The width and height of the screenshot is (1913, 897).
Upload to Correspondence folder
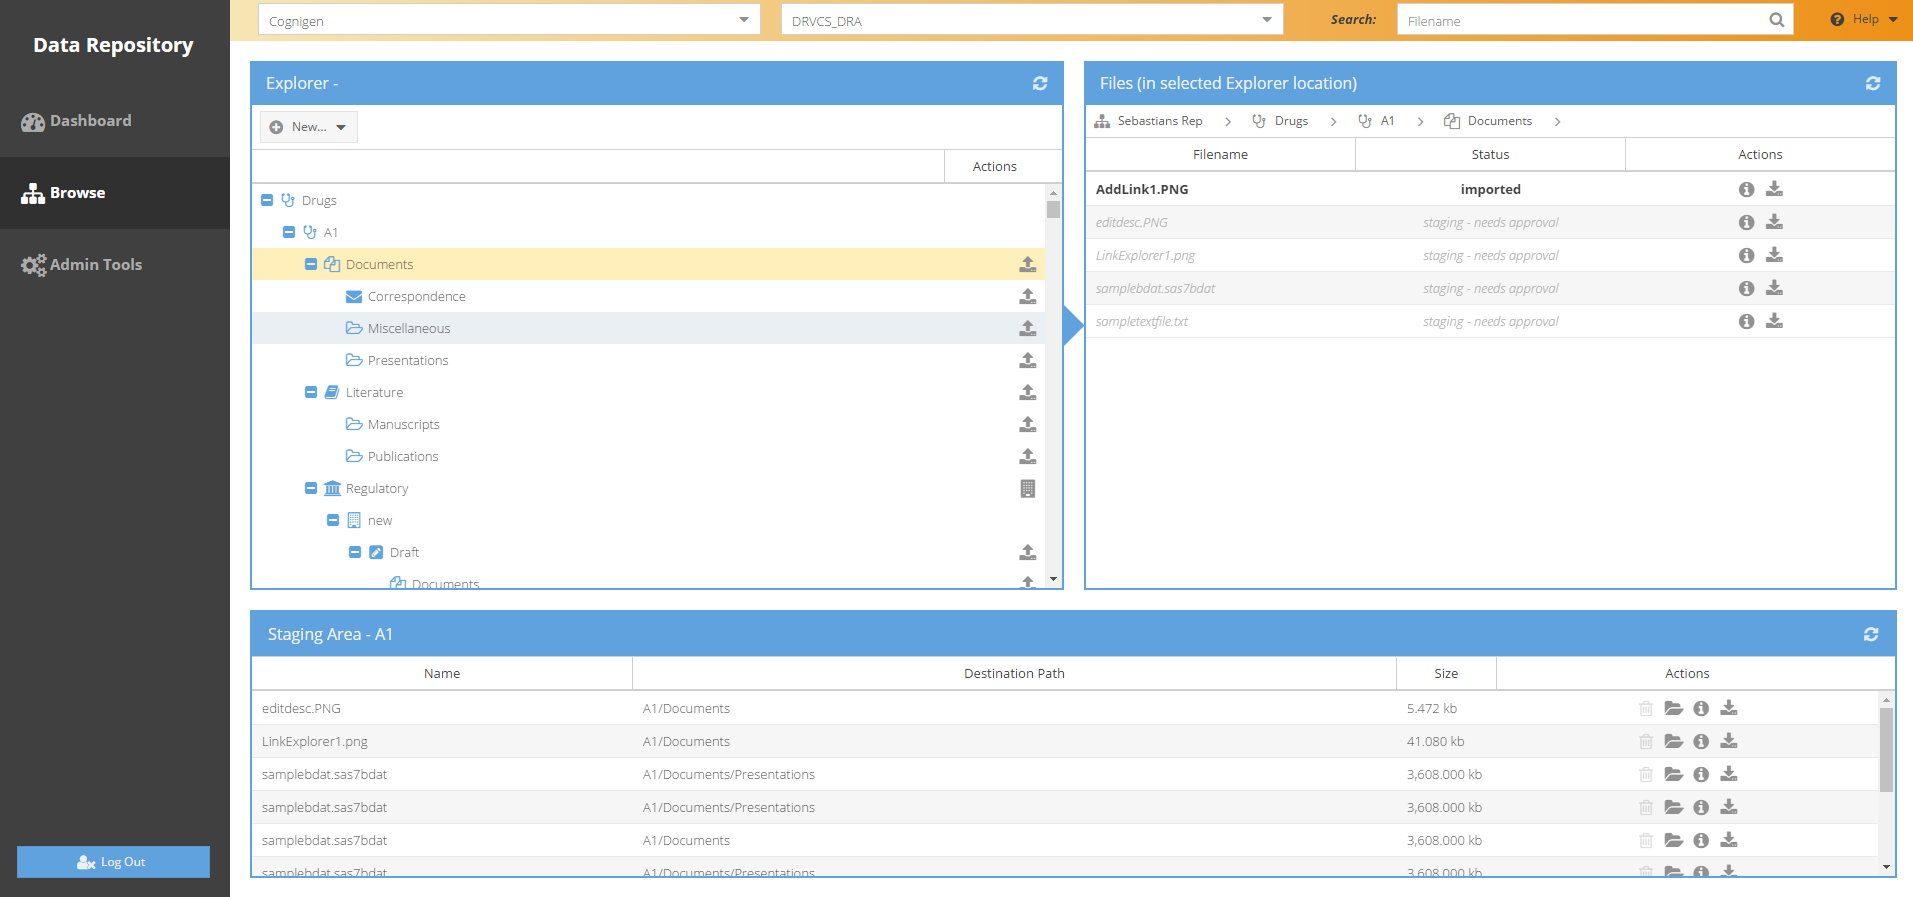(1027, 297)
